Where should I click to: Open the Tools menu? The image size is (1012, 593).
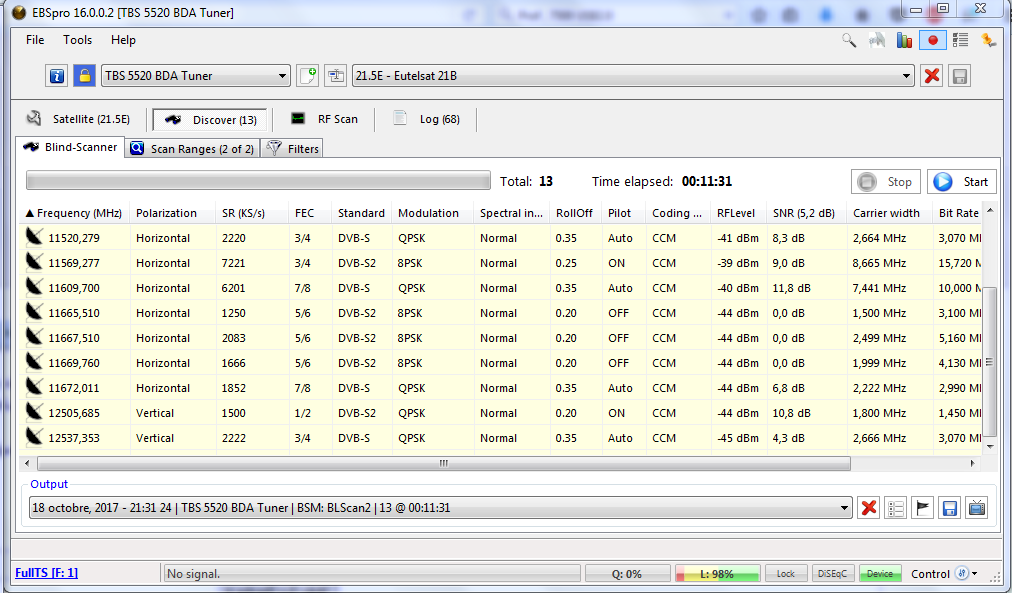point(77,40)
